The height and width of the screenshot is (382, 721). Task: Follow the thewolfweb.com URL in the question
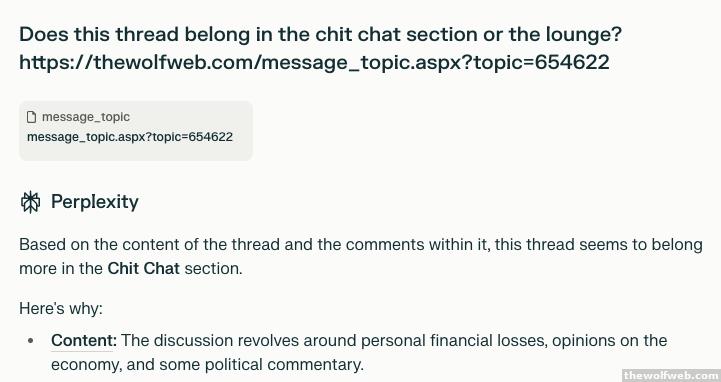pyautogui.click(x=315, y=62)
